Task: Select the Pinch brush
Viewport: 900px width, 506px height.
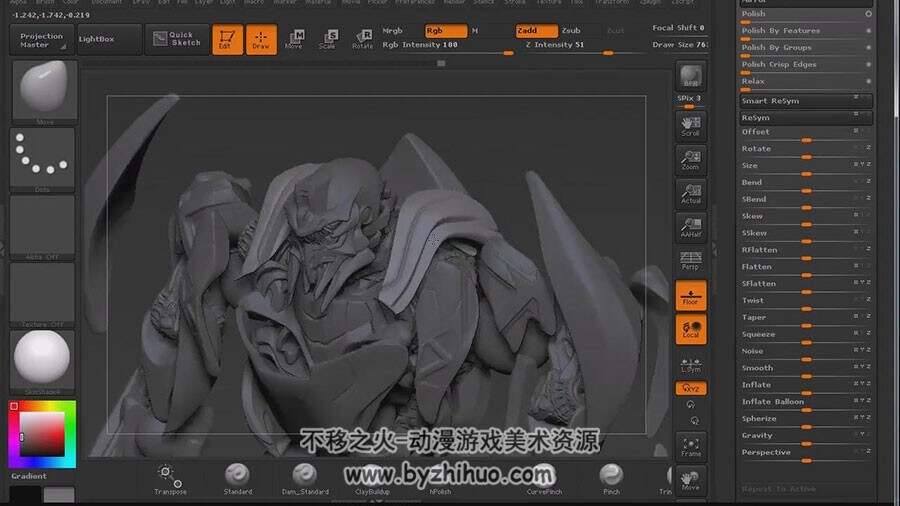Action: coord(611,480)
